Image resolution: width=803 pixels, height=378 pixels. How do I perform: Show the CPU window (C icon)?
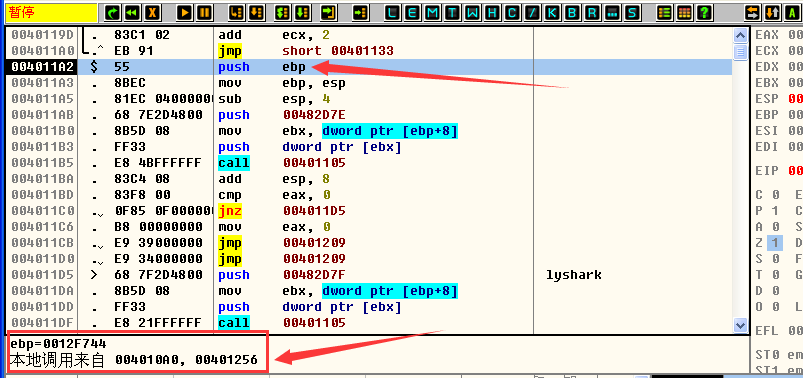click(x=512, y=12)
